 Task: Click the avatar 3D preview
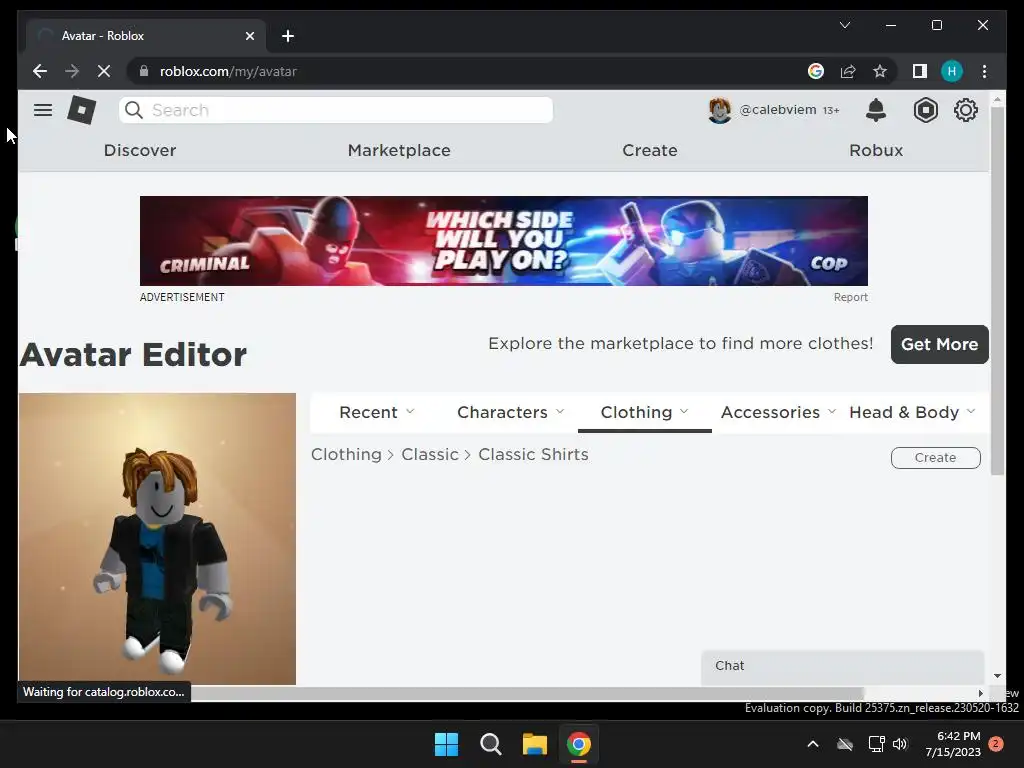(157, 539)
